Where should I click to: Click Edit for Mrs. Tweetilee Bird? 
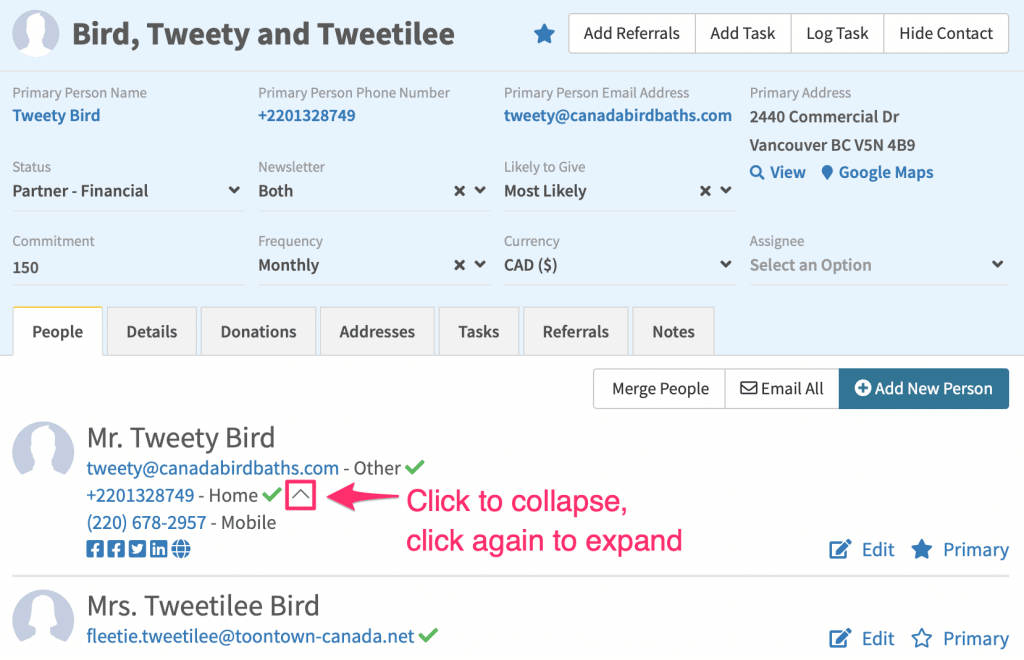(x=862, y=638)
